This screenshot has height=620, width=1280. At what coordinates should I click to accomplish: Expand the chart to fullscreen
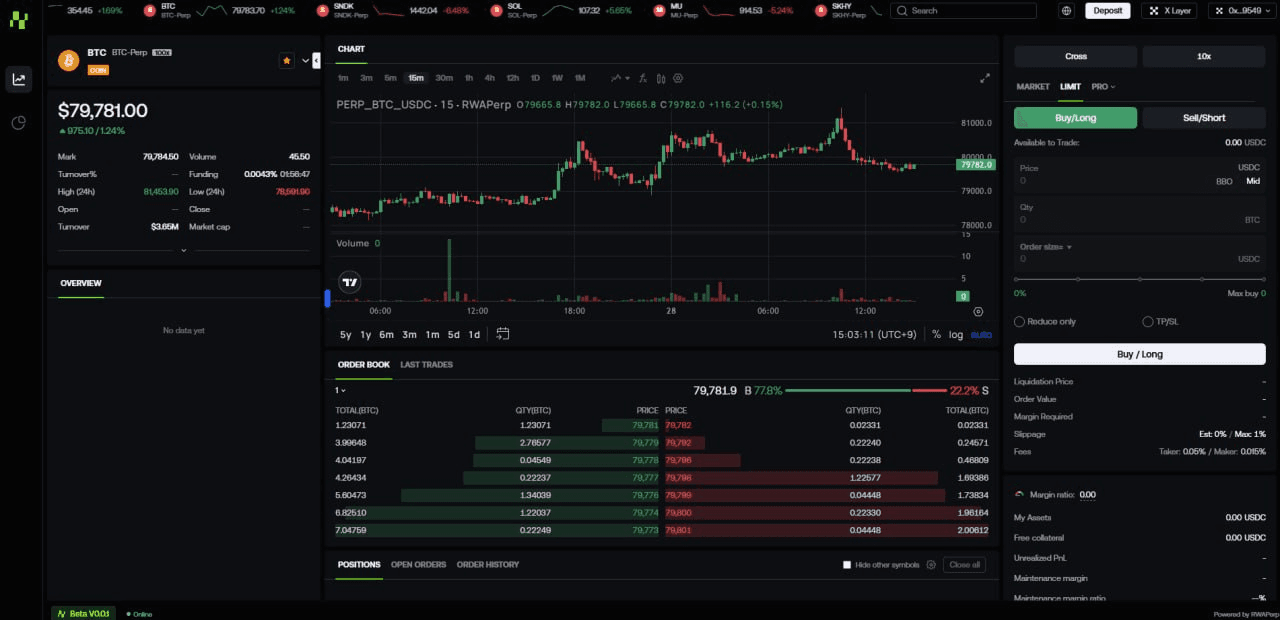click(x=985, y=78)
